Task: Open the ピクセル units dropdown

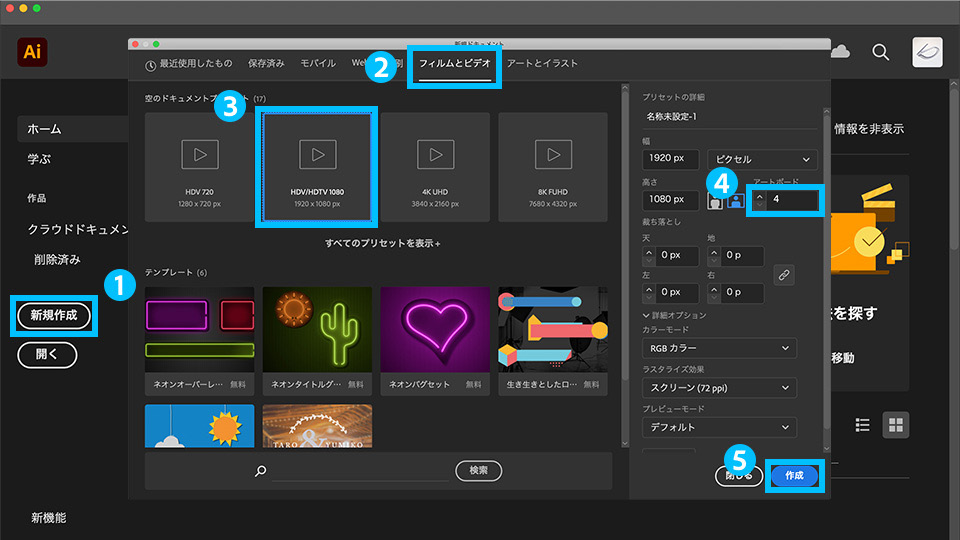Action: tap(762, 159)
